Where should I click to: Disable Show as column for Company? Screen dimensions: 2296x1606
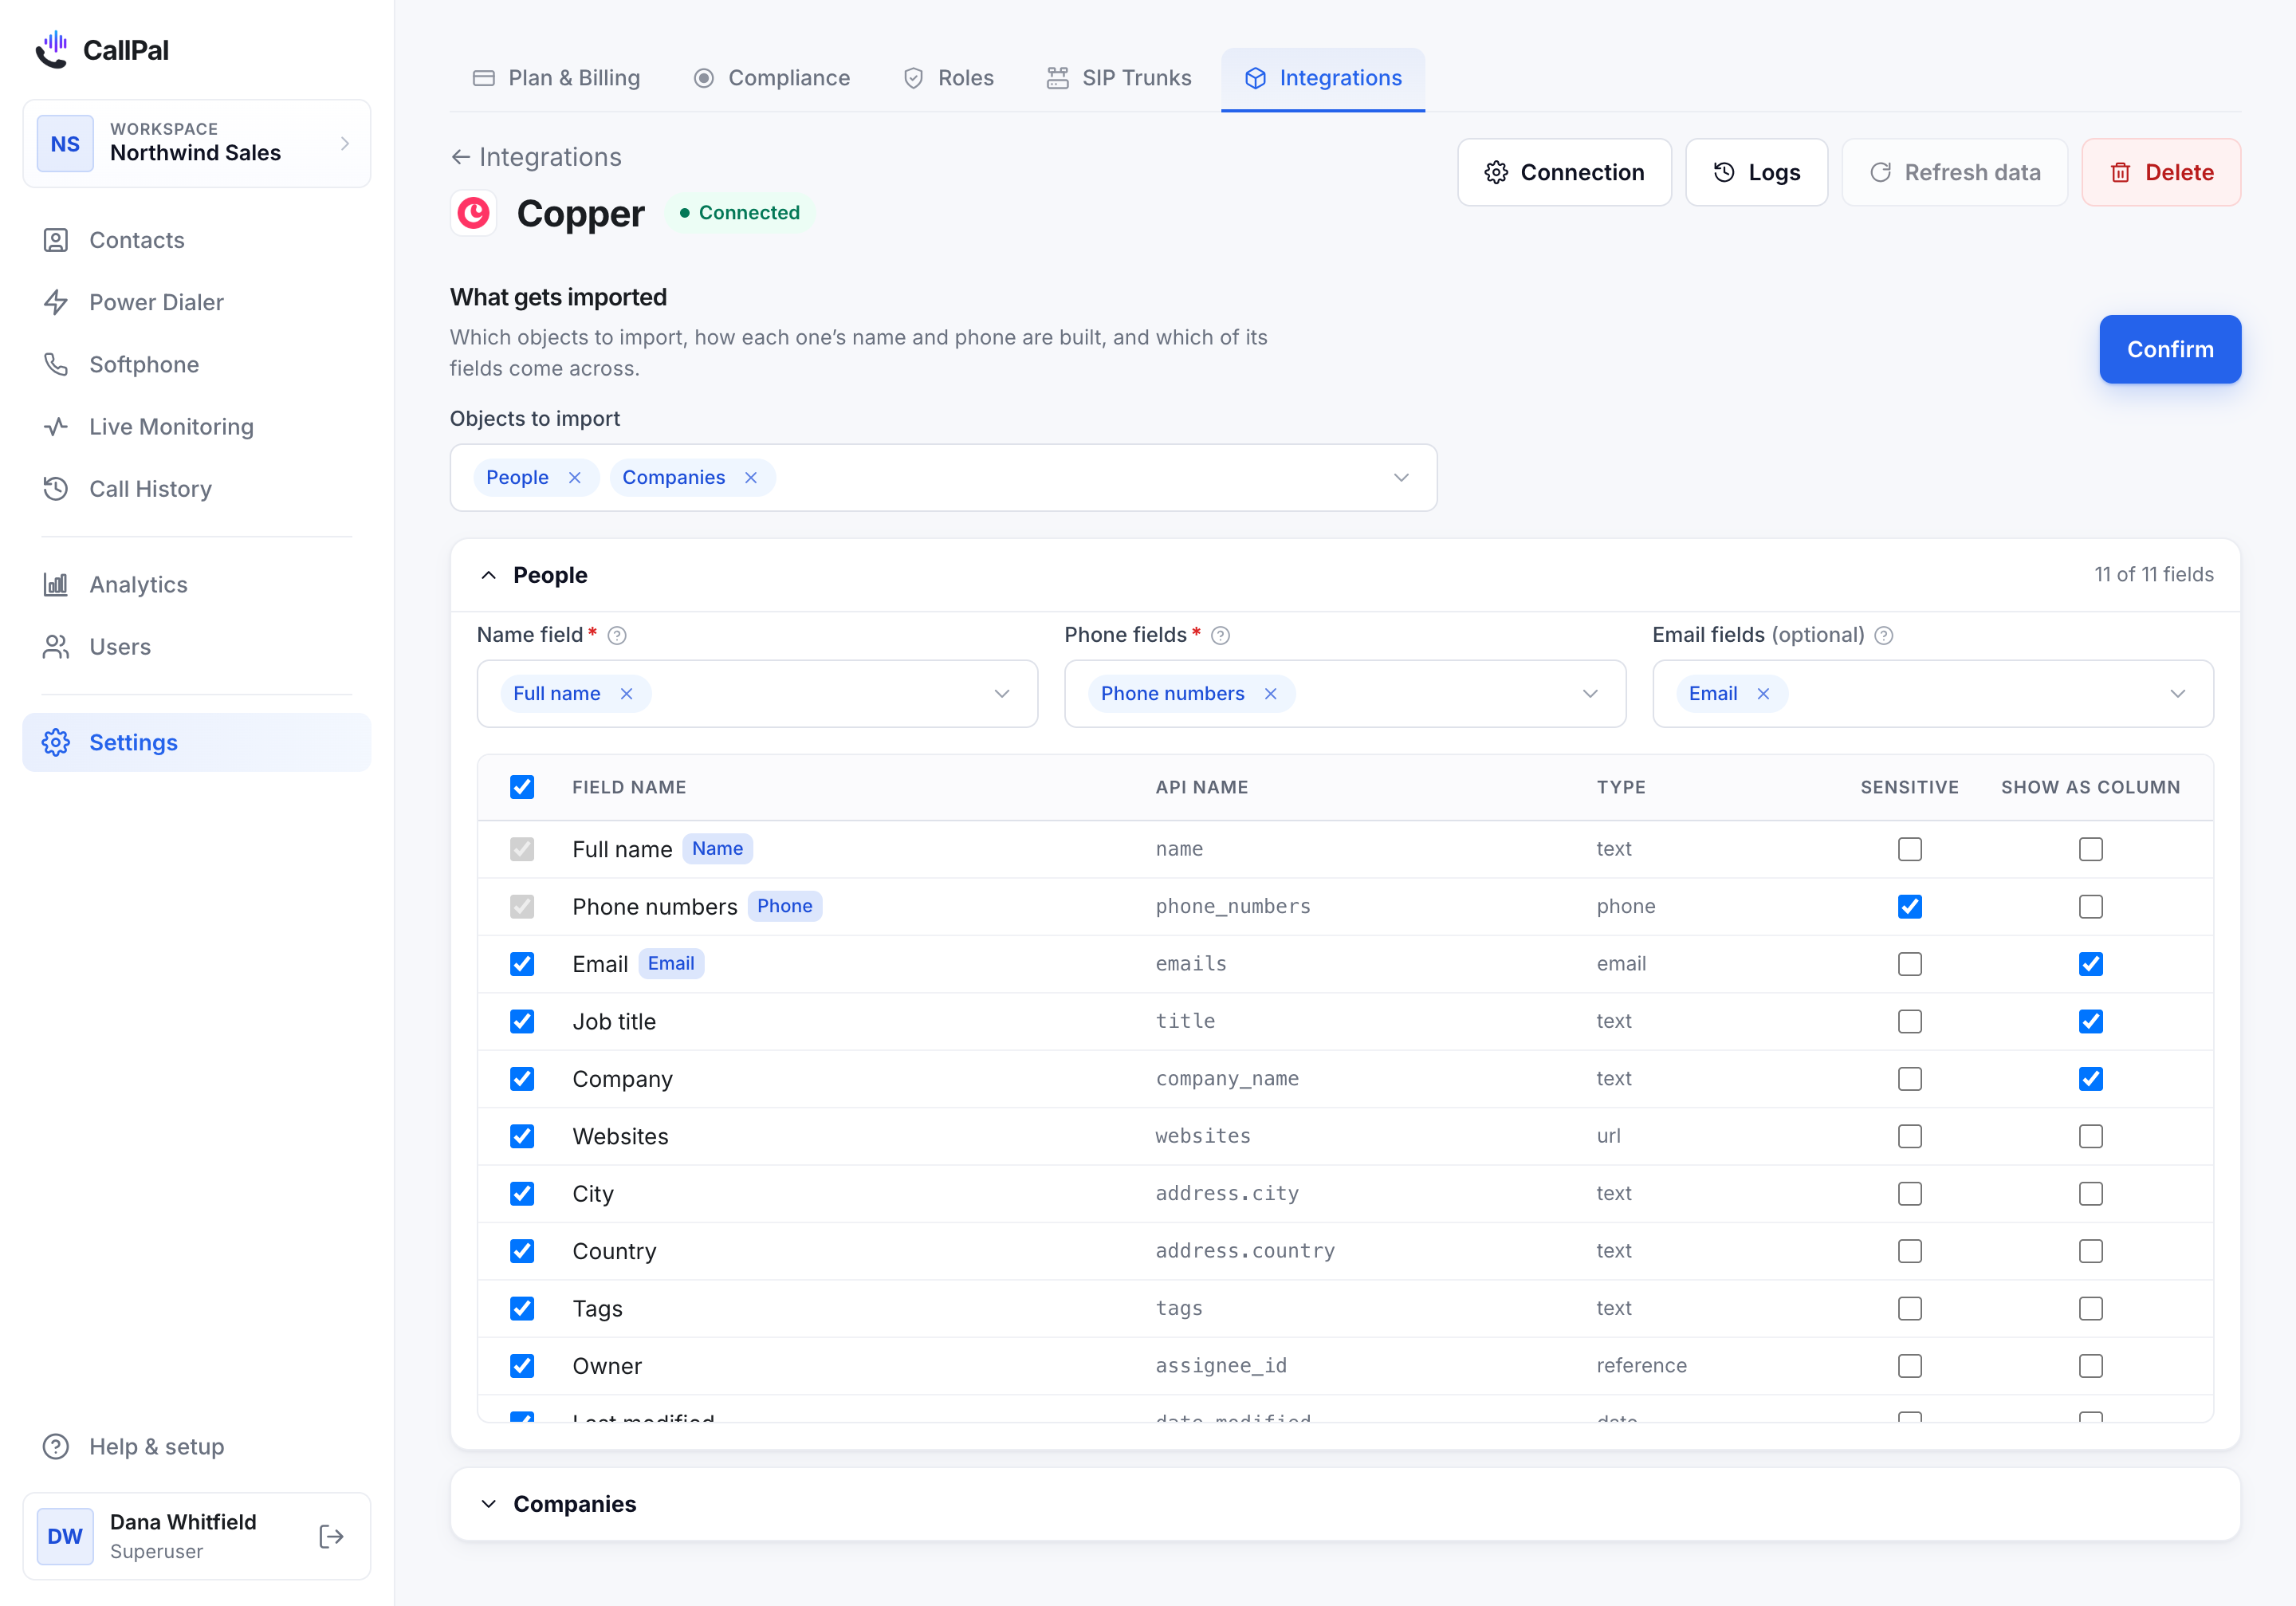2091,1079
